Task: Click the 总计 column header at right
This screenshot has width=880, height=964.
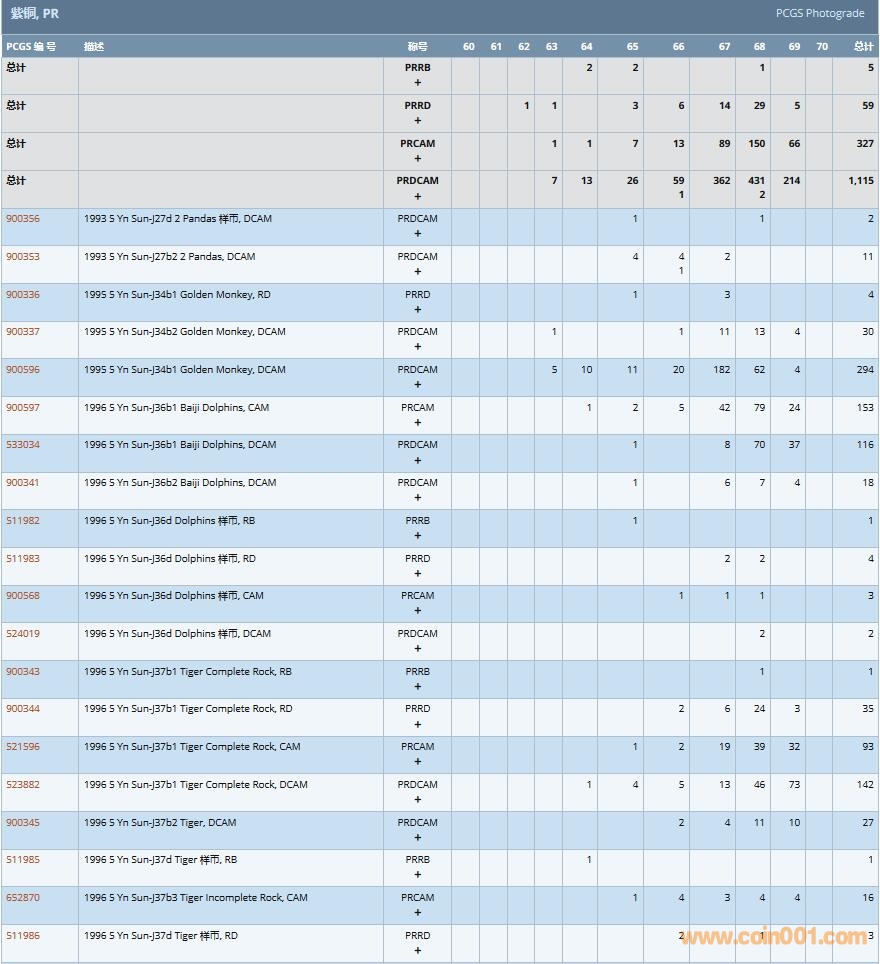Action: pos(863,47)
